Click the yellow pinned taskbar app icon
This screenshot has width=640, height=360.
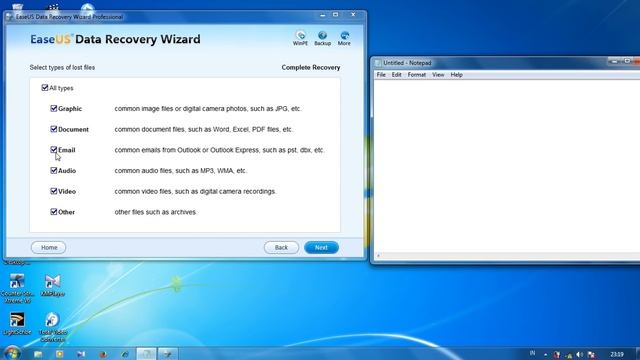click(x=60, y=354)
